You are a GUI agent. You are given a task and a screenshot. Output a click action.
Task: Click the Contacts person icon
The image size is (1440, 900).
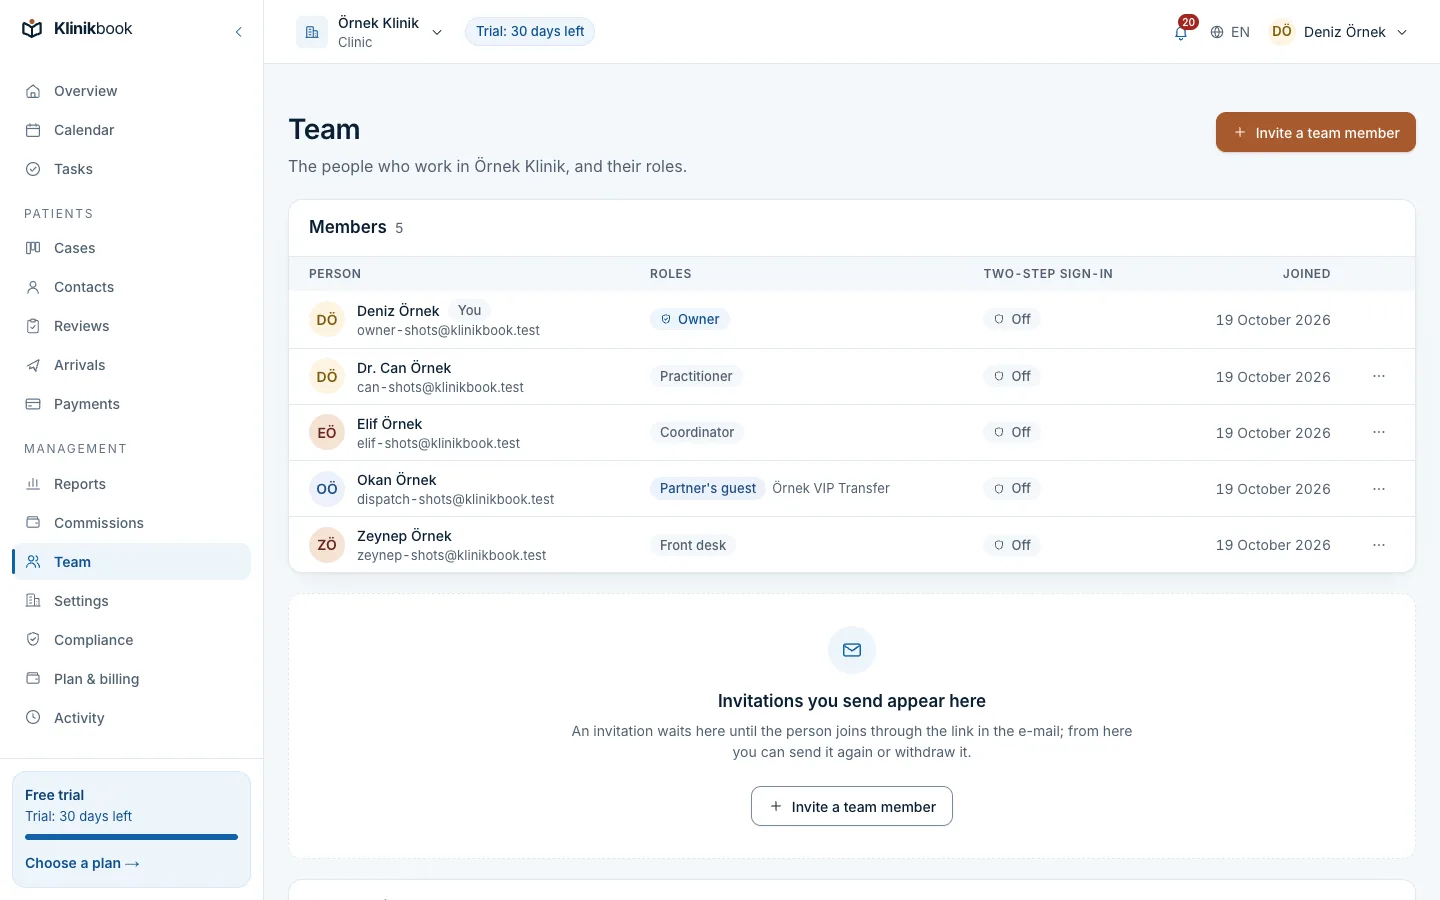(33, 287)
